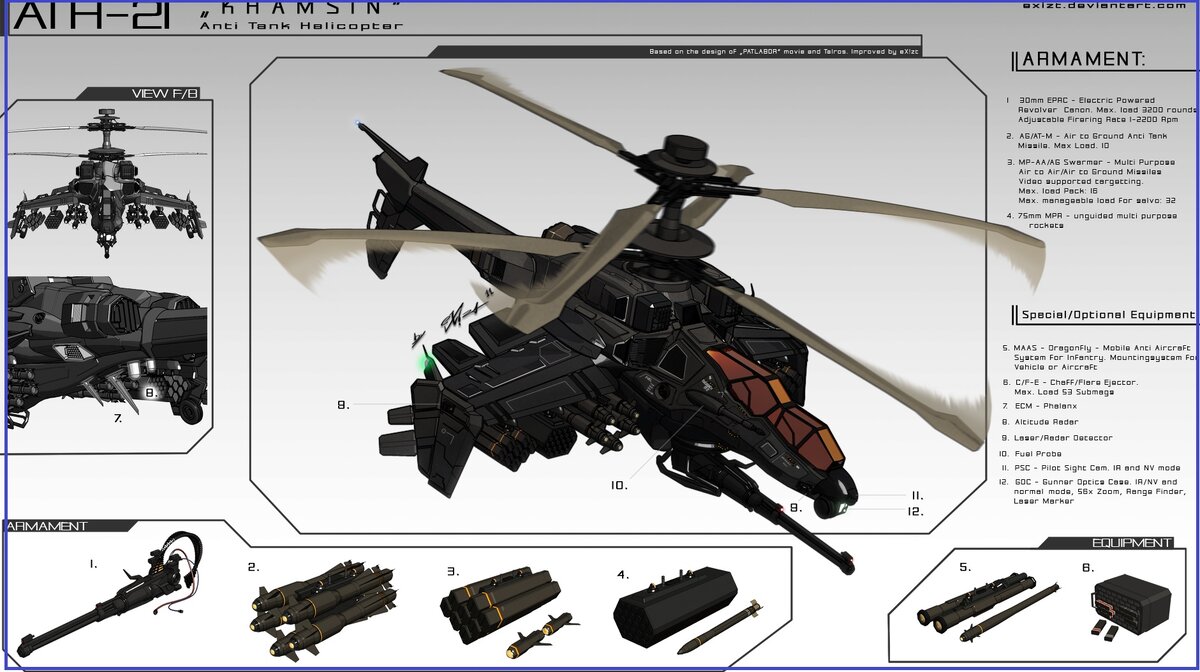Click the green tail light on helicopter
This screenshot has height=672, width=1200.
coord(428,362)
